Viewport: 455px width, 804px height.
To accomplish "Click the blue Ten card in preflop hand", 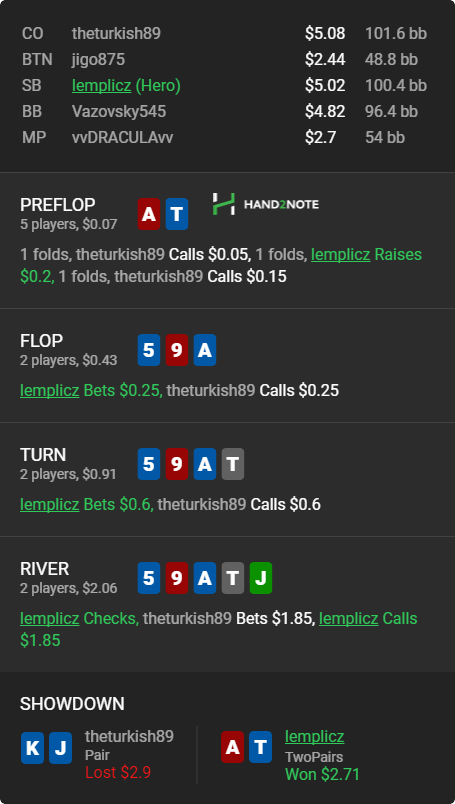I will (x=177, y=214).
